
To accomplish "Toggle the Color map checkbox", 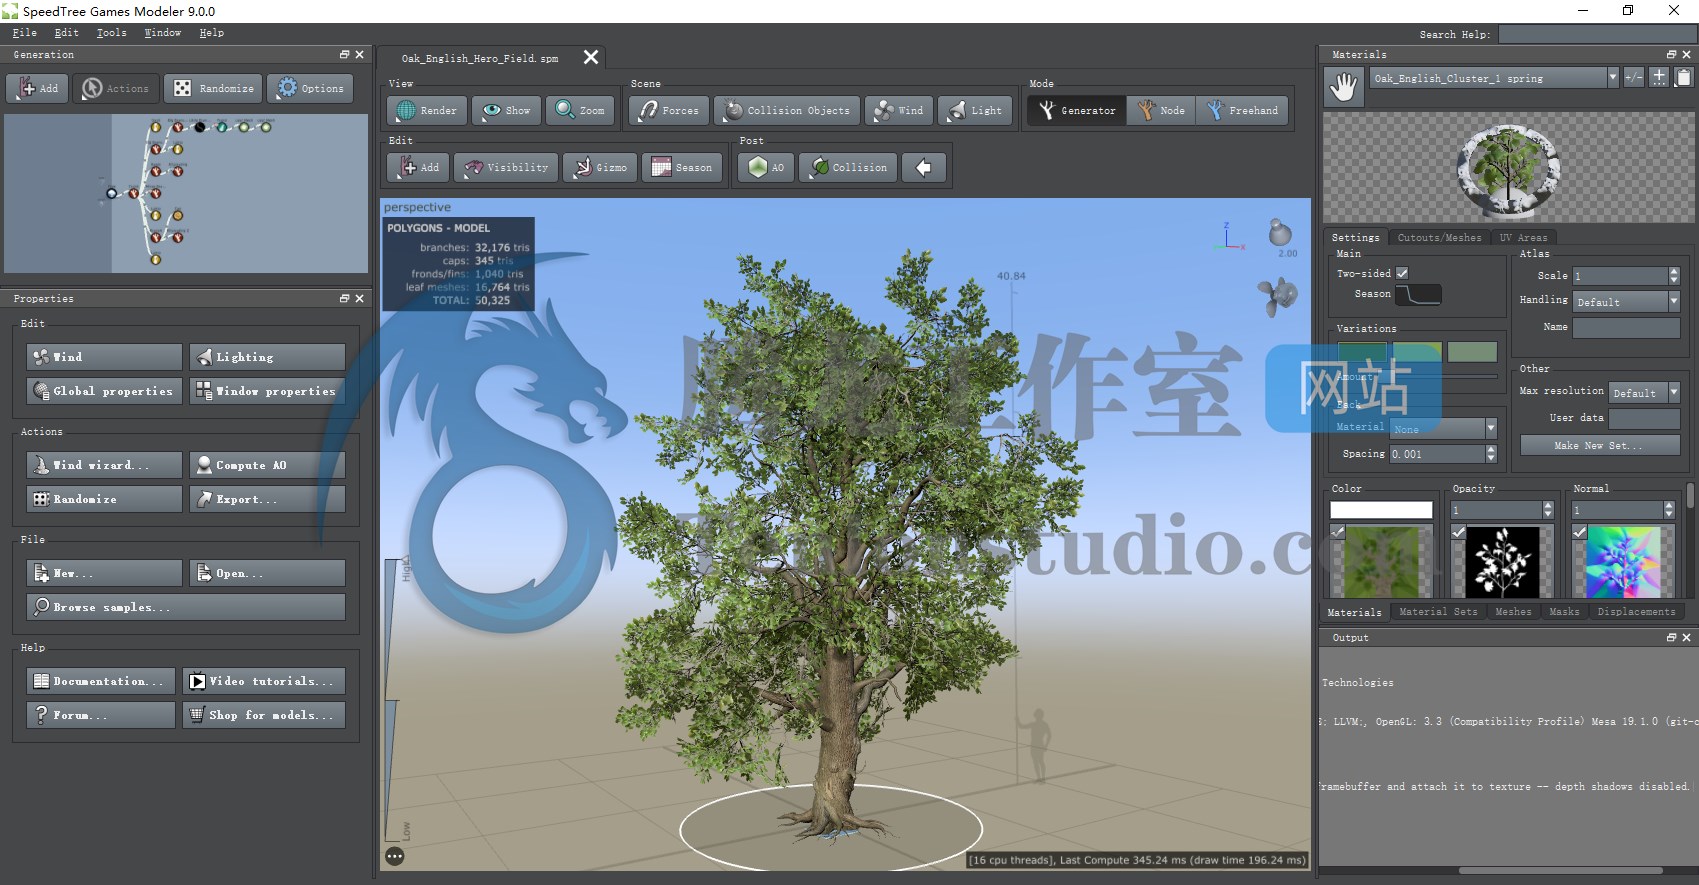I will click(x=1337, y=532).
